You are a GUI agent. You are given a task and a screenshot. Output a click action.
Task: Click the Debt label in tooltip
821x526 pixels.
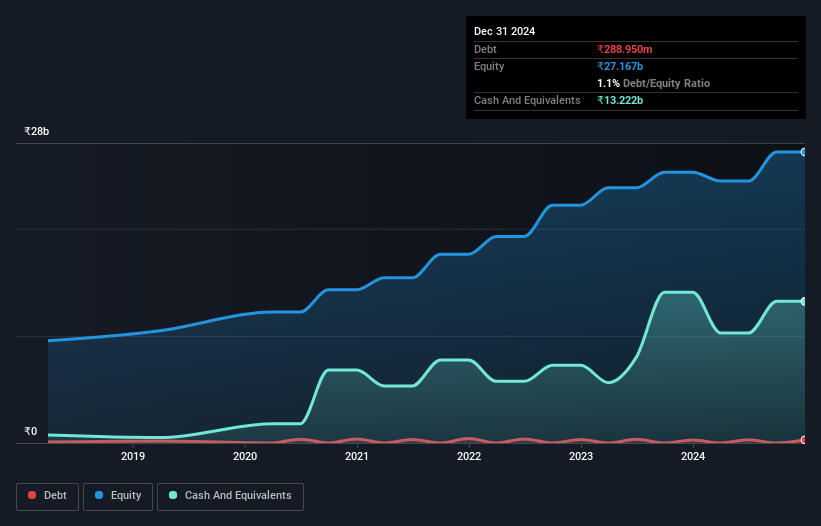pos(485,49)
